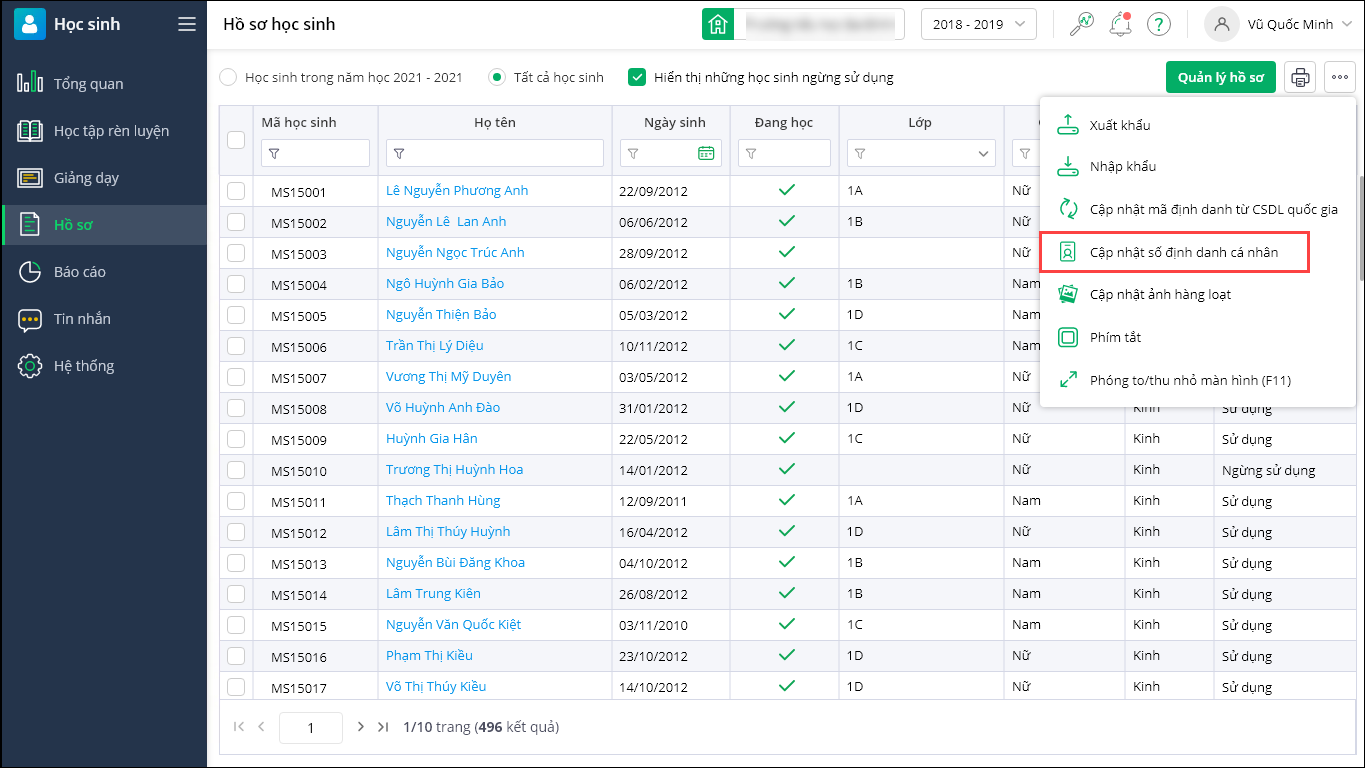
Task: Open student Lê Nguyễn Phương Anh profile
Action: pos(457,191)
